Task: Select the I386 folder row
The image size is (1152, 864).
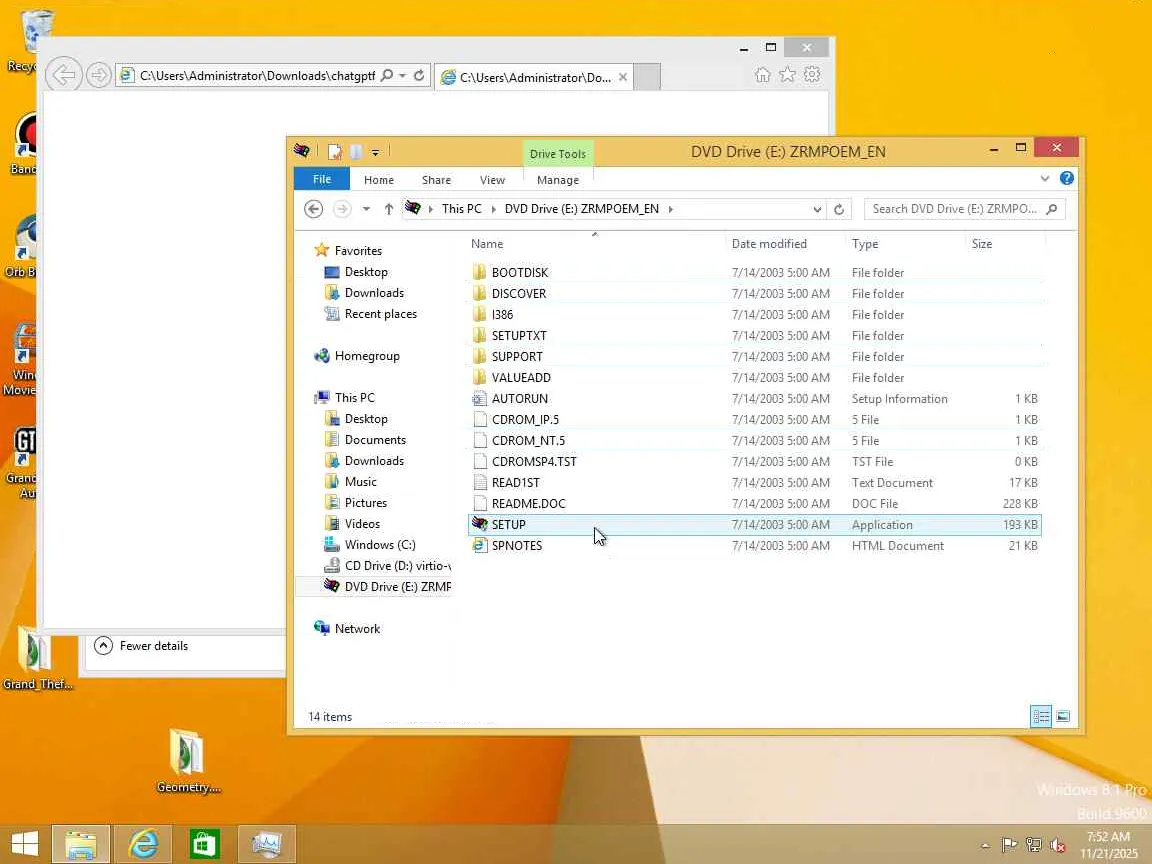Action: click(754, 314)
